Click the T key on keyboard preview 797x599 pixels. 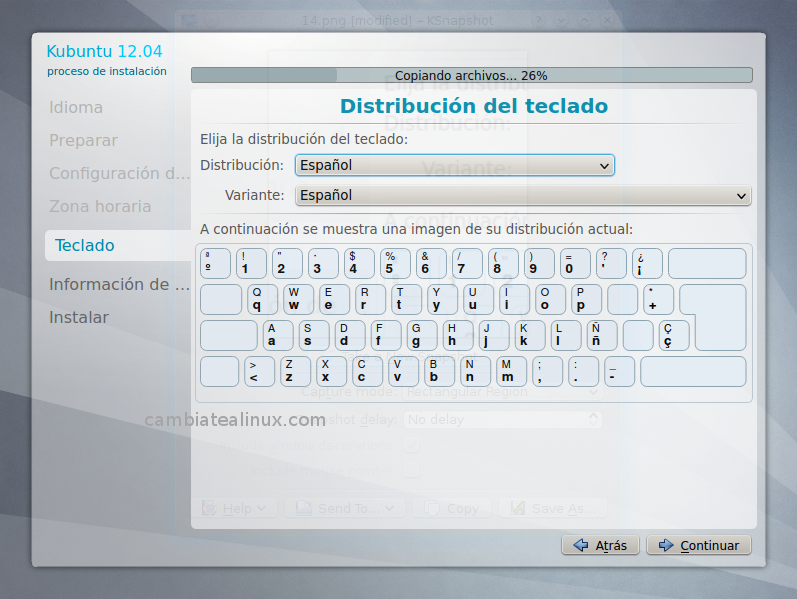click(407, 300)
